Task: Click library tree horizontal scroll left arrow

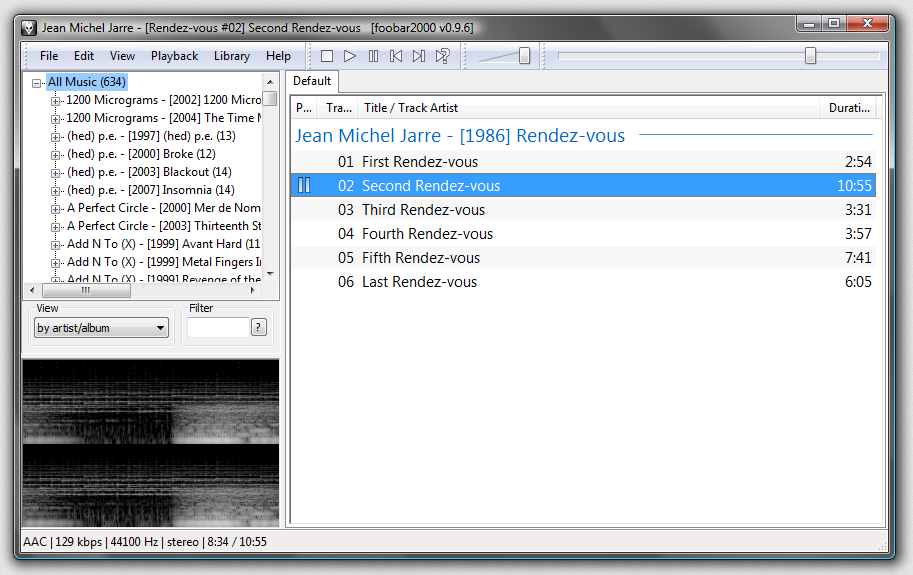Action: coord(32,290)
